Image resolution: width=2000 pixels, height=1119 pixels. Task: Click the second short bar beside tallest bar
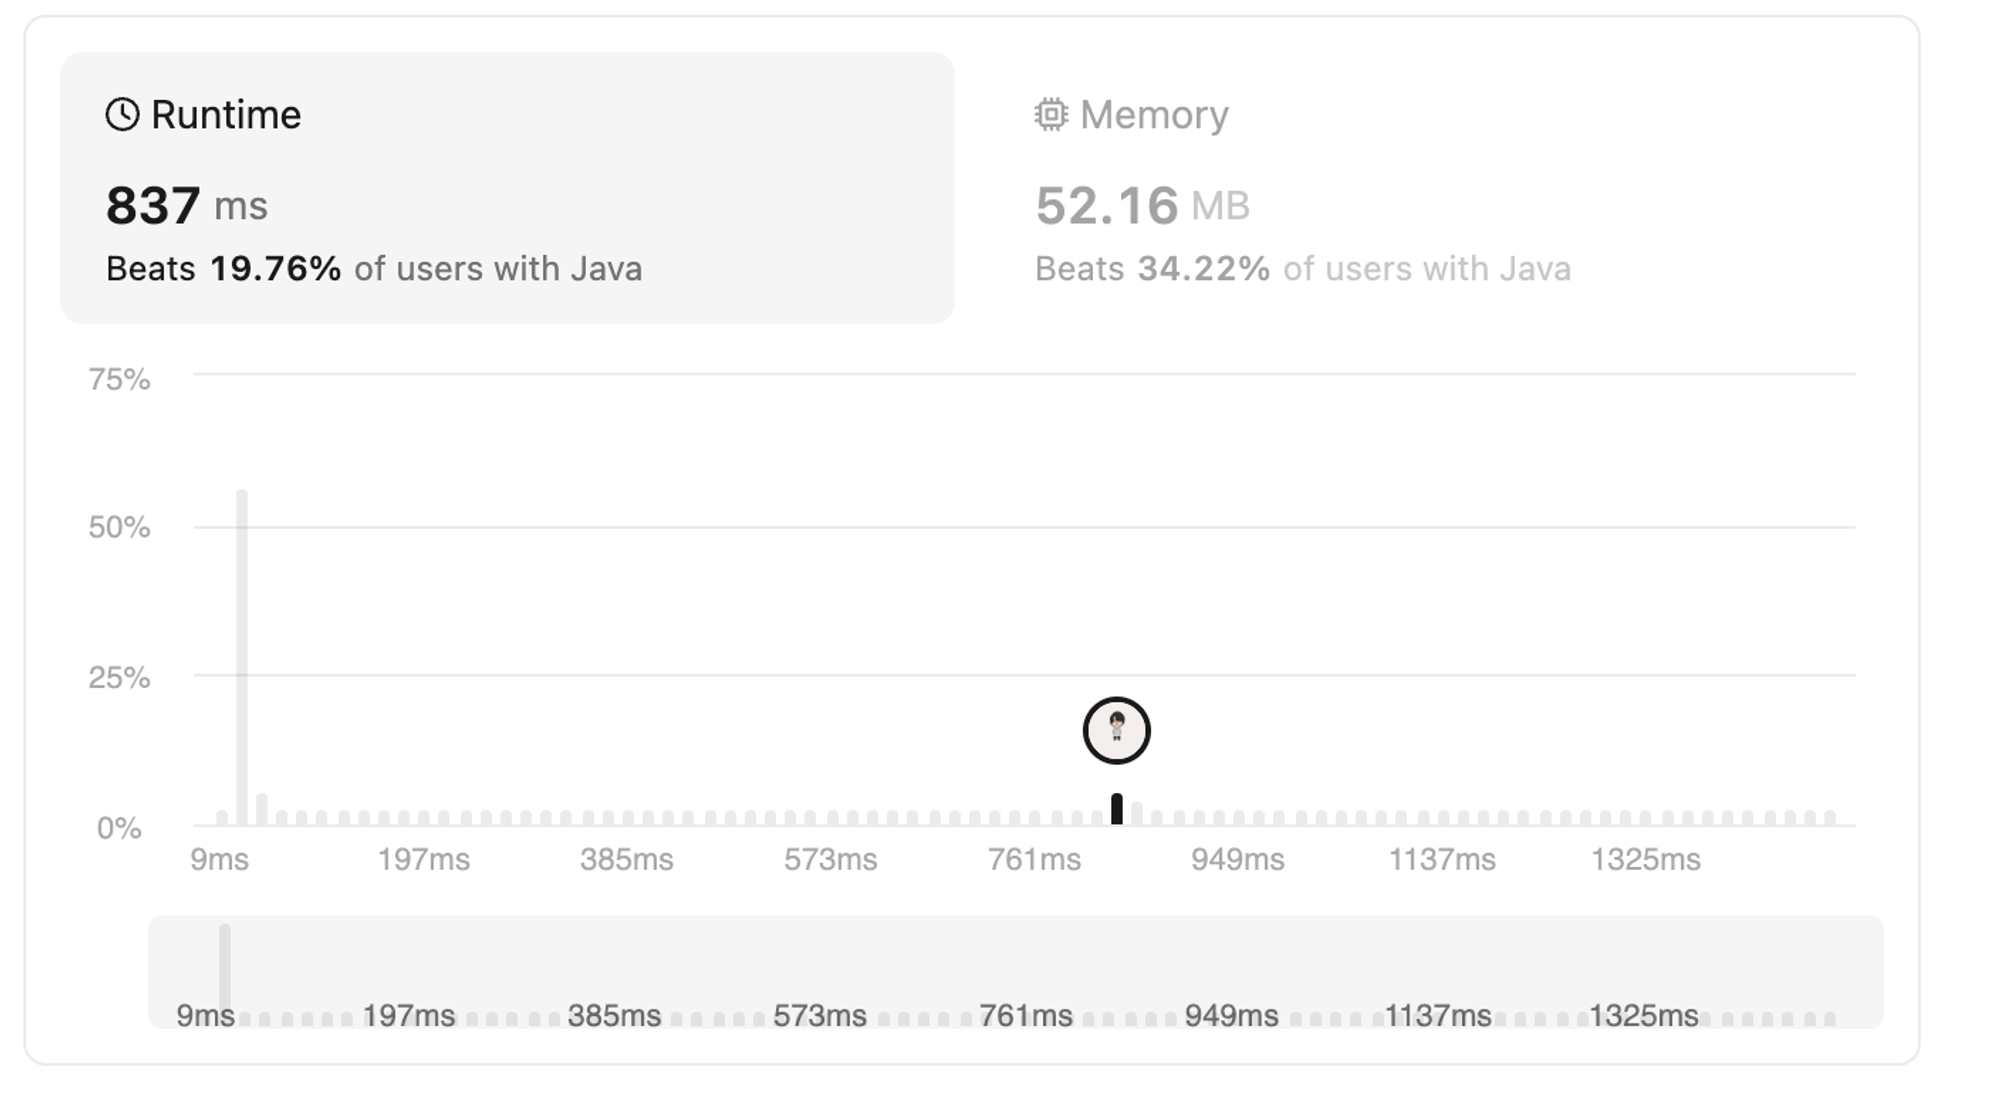(262, 809)
